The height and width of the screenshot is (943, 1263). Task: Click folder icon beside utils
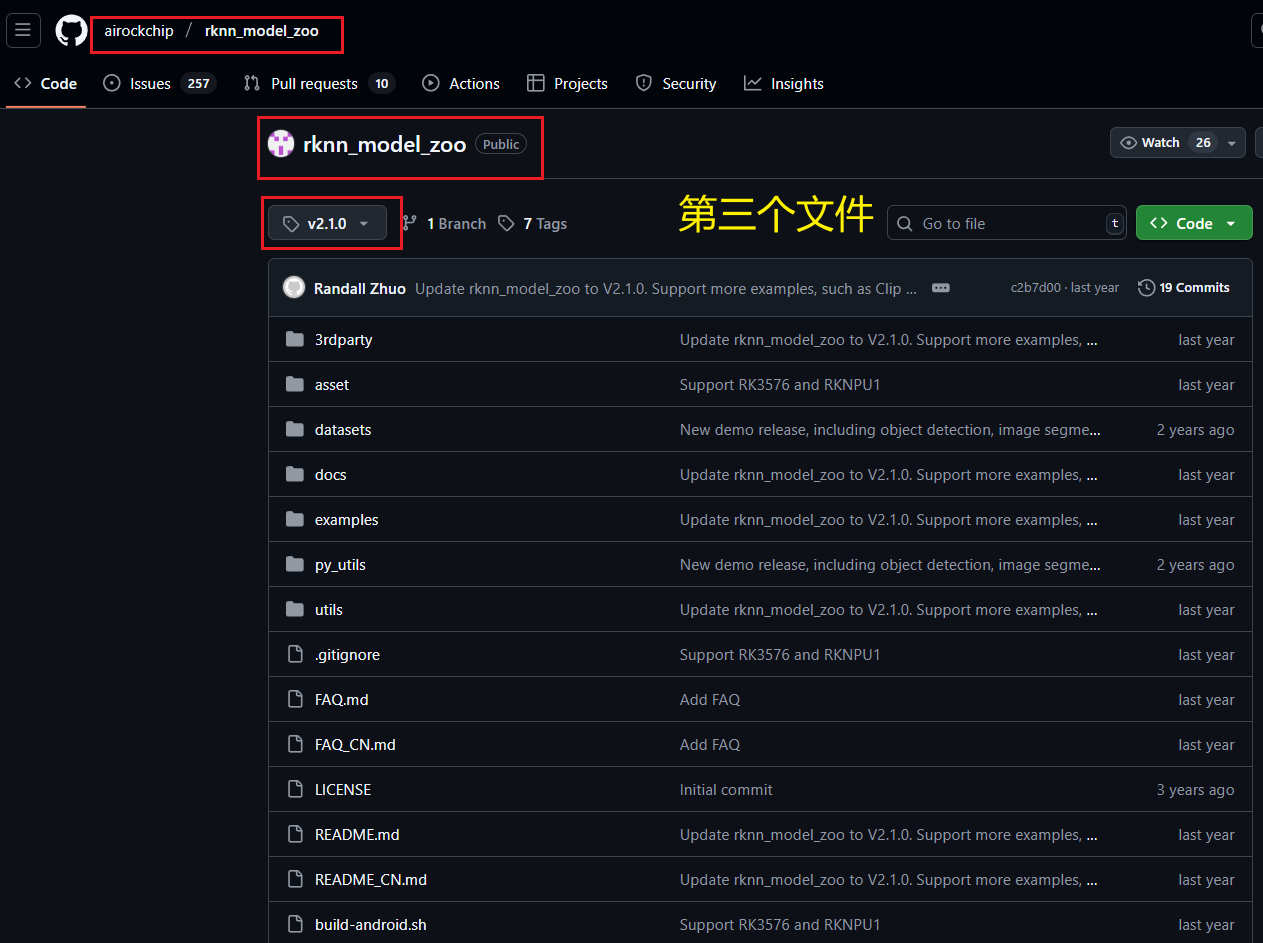coord(294,610)
